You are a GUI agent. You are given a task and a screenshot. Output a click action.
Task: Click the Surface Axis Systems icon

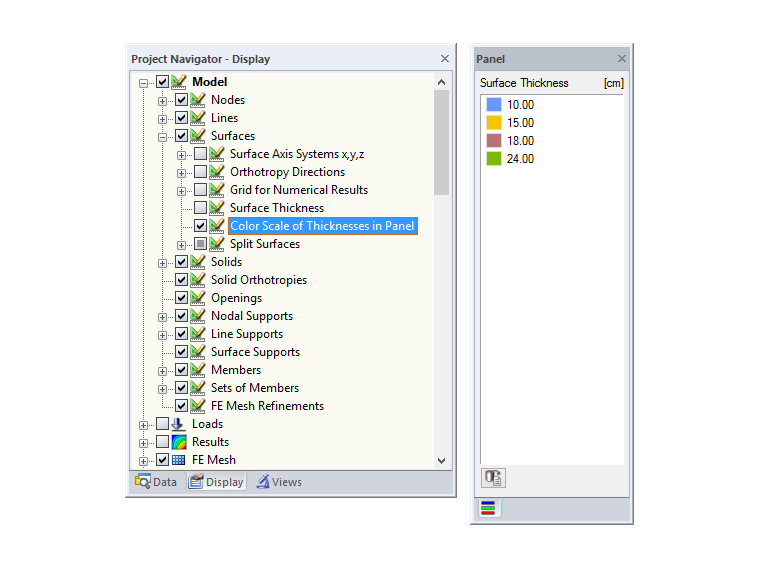(x=217, y=154)
